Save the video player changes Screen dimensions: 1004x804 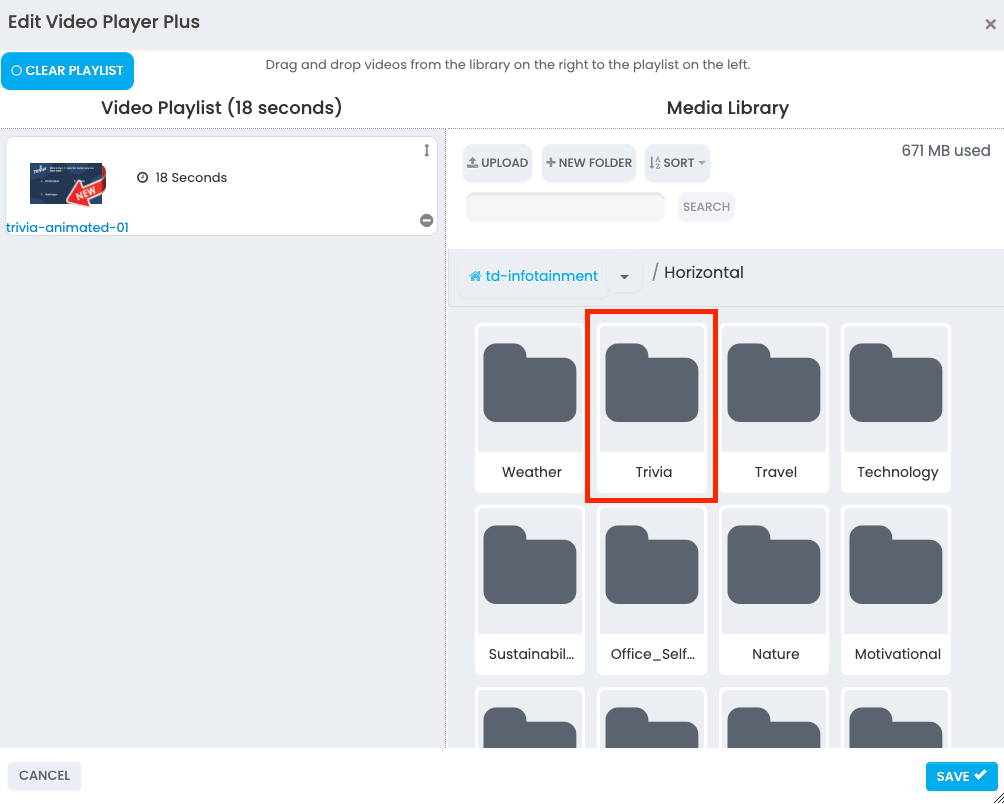[961, 776]
